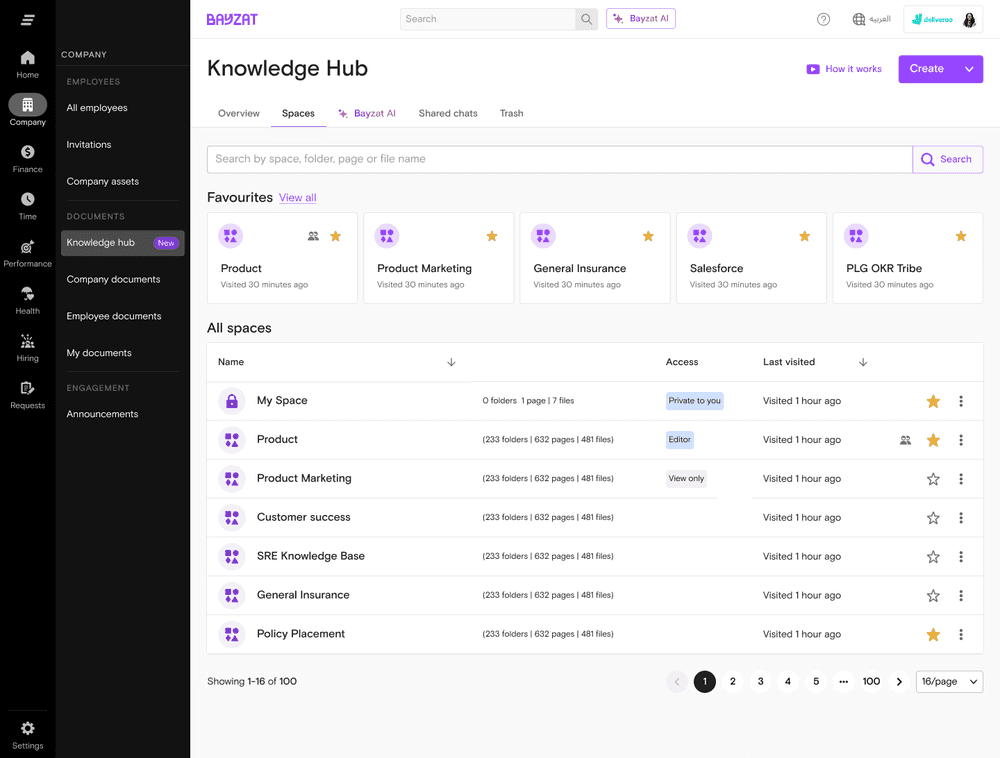
Task: Open the options menu for My Space
Action: [x=961, y=400]
